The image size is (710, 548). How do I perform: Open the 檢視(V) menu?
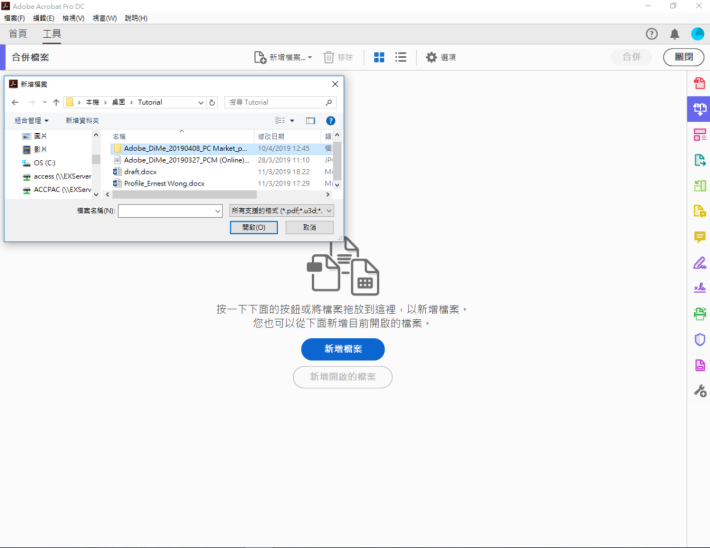[73, 18]
